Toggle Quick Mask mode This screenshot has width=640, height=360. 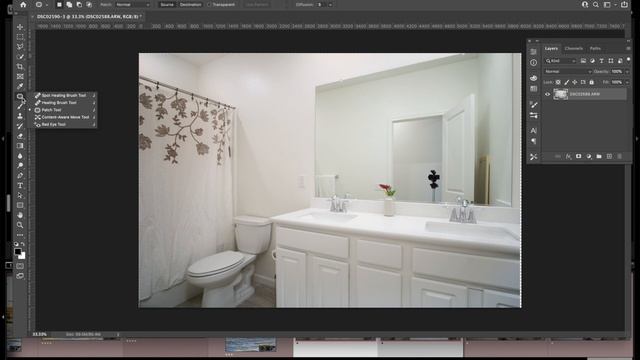20,266
